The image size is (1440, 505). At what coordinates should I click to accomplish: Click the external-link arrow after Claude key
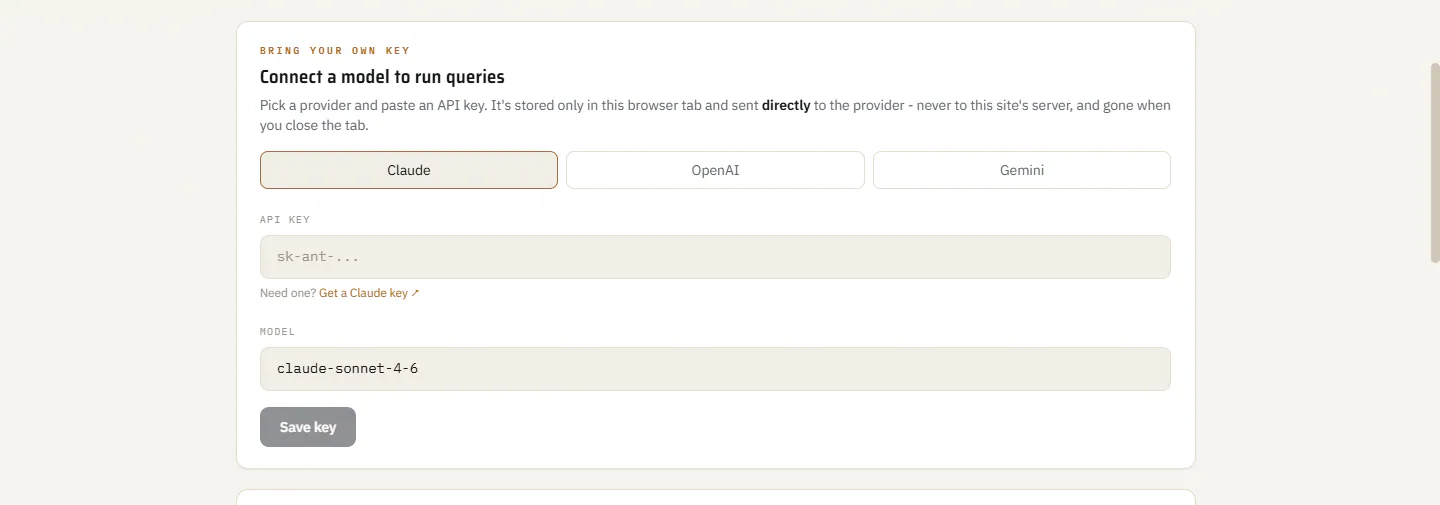[415, 293]
